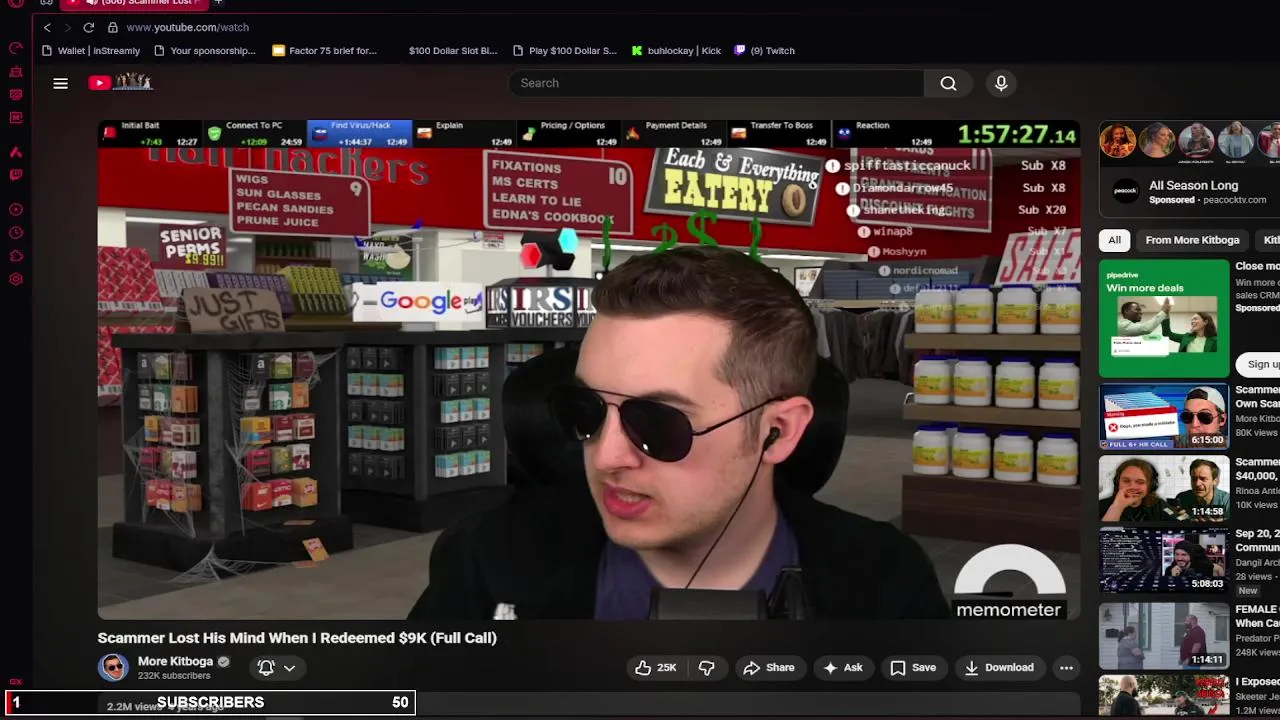Open Extensions cube icon in sidebar
The image size is (1280, 720).
(16, 256)
